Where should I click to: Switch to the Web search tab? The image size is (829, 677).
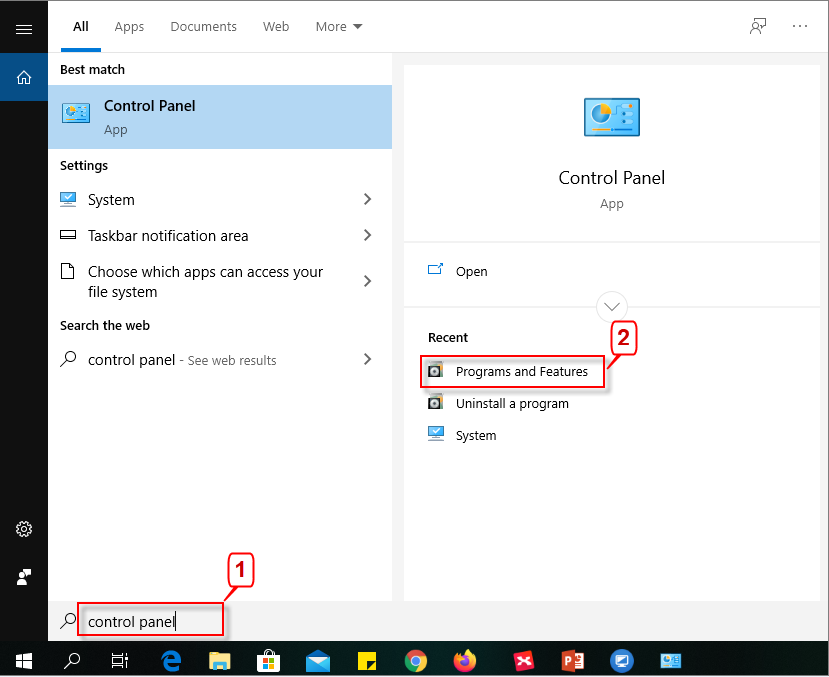click(x=276, y=26)
